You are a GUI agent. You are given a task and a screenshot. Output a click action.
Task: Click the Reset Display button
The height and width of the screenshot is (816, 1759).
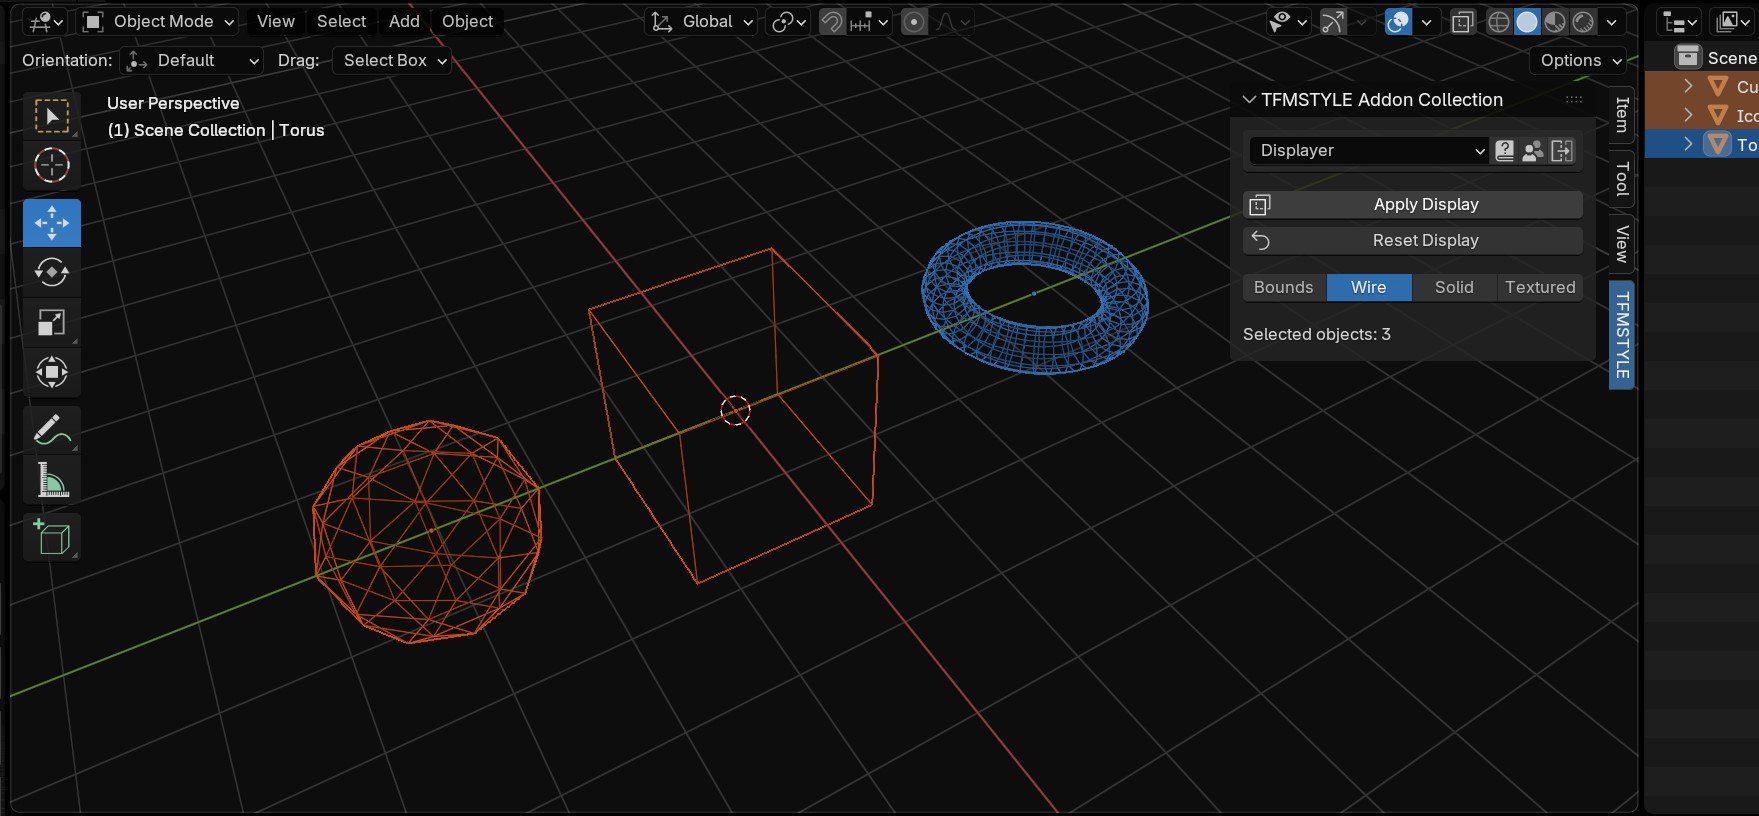[x=1413, y=241]
